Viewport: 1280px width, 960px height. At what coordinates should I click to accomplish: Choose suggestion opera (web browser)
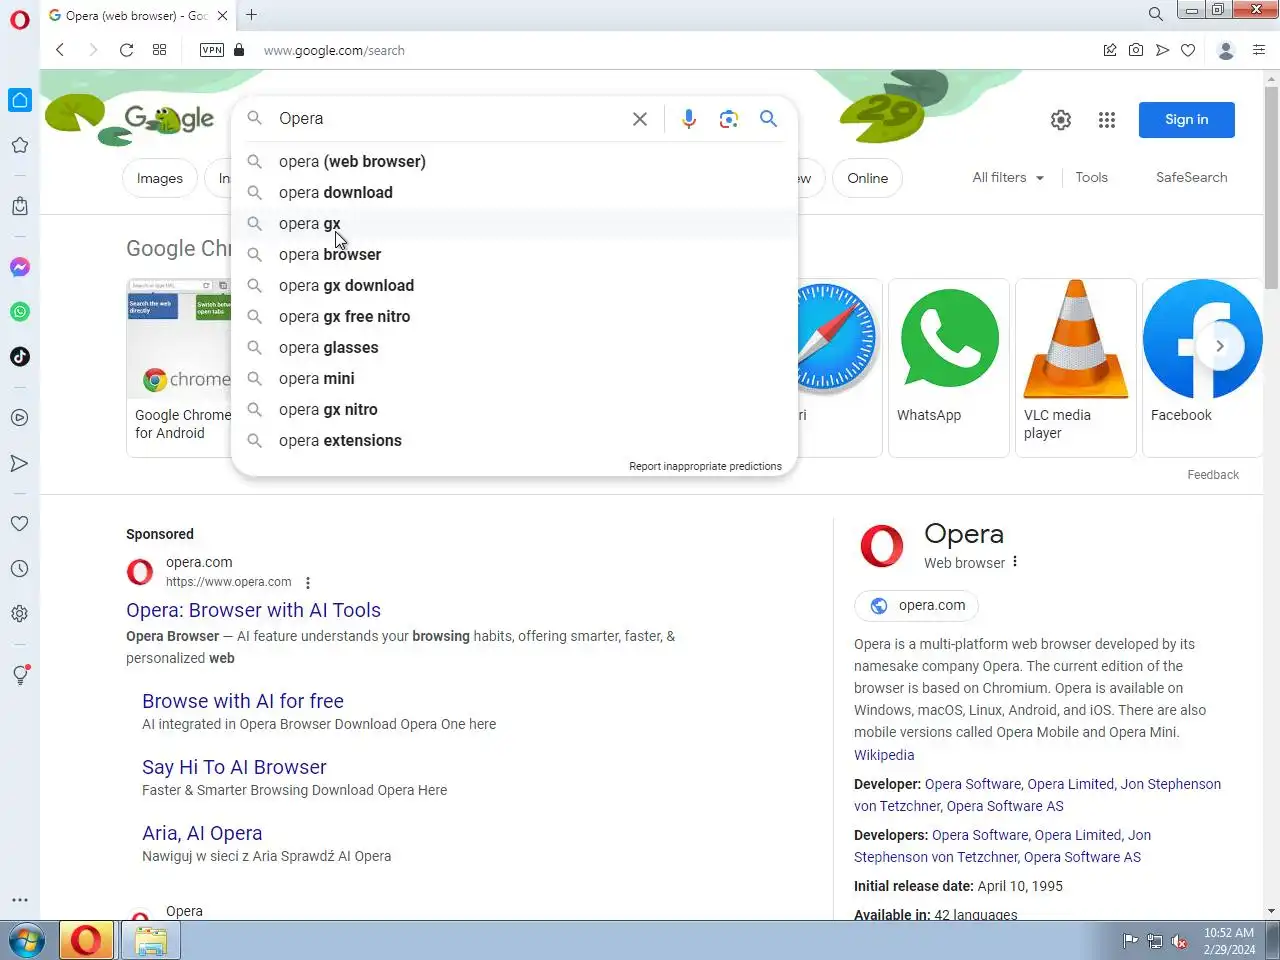point(514,161)
